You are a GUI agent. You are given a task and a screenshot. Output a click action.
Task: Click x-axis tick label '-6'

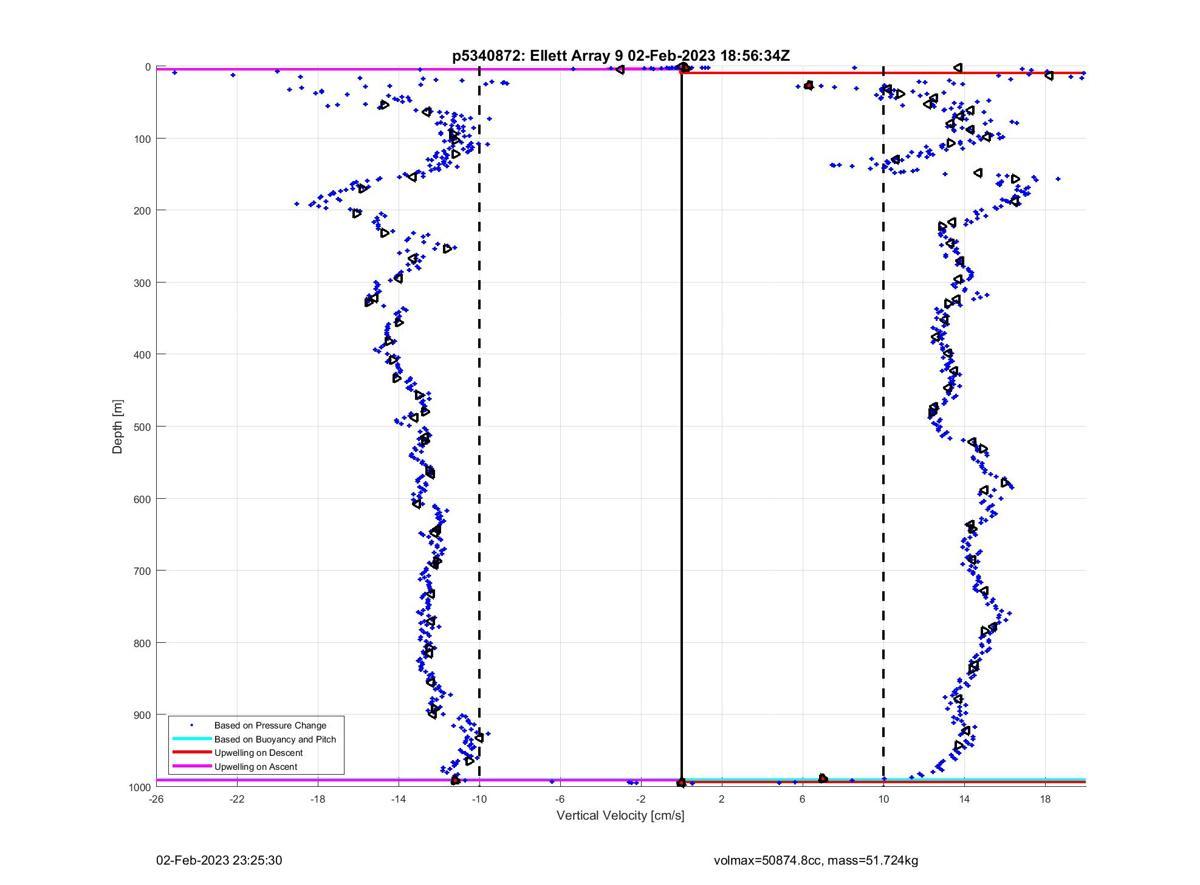(560, 799)
